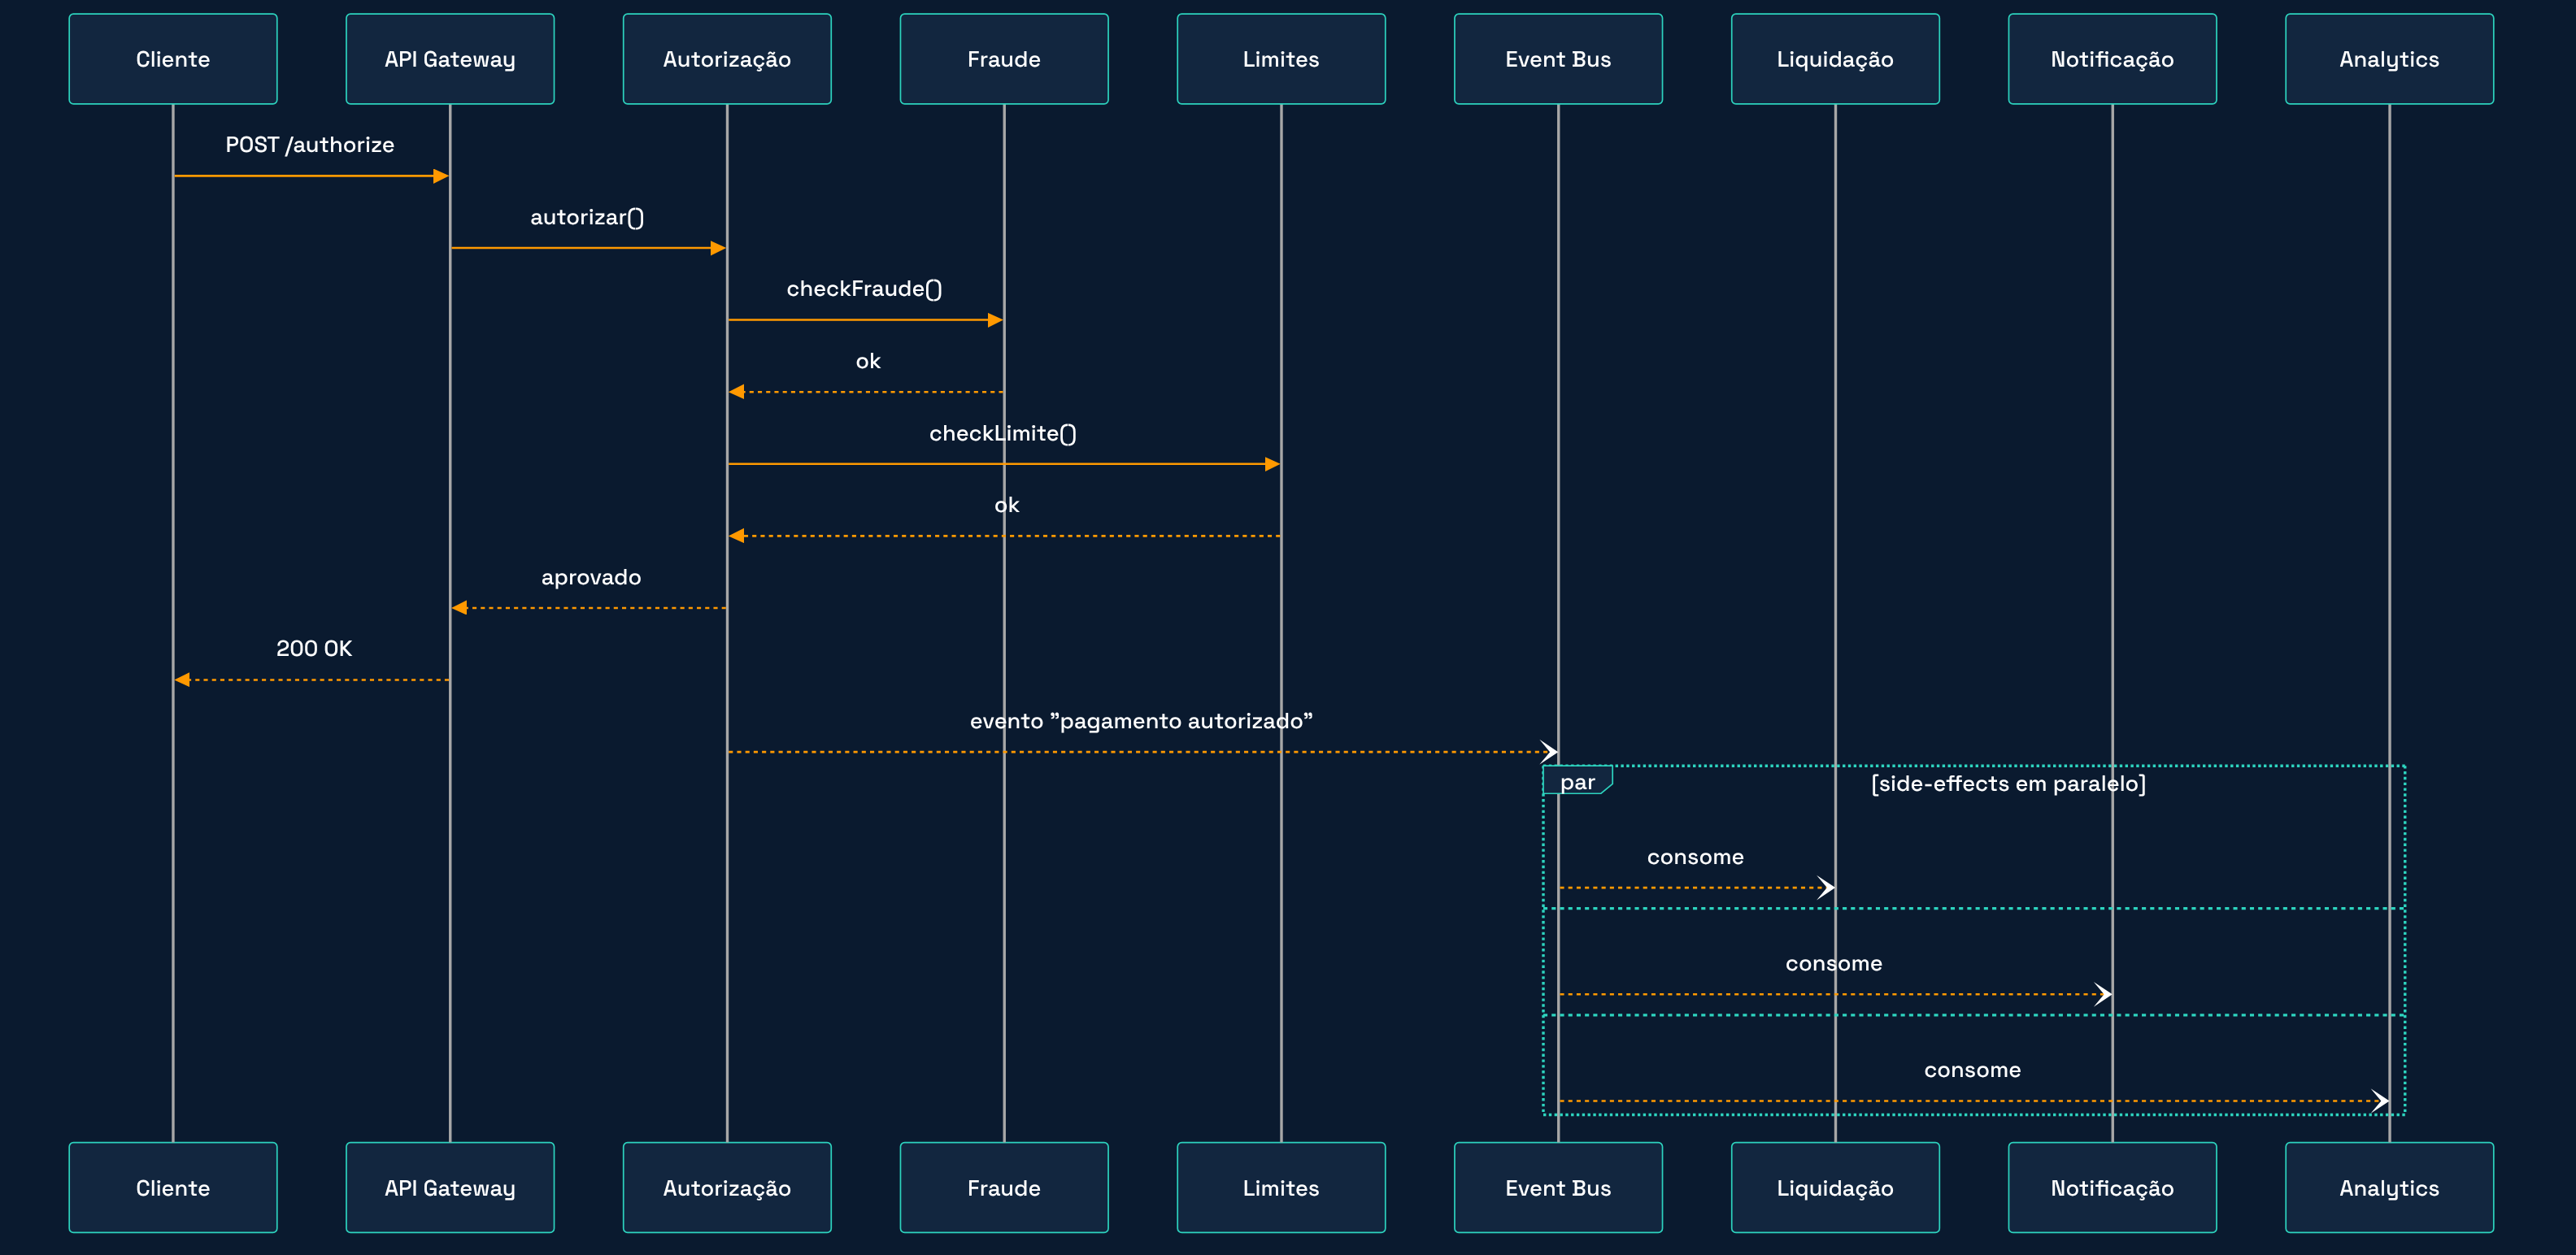Select the top Fraude participant box
The width and height of the screenshot is (2576, 1255).
pyautogui.click(x=1004, y=59)
